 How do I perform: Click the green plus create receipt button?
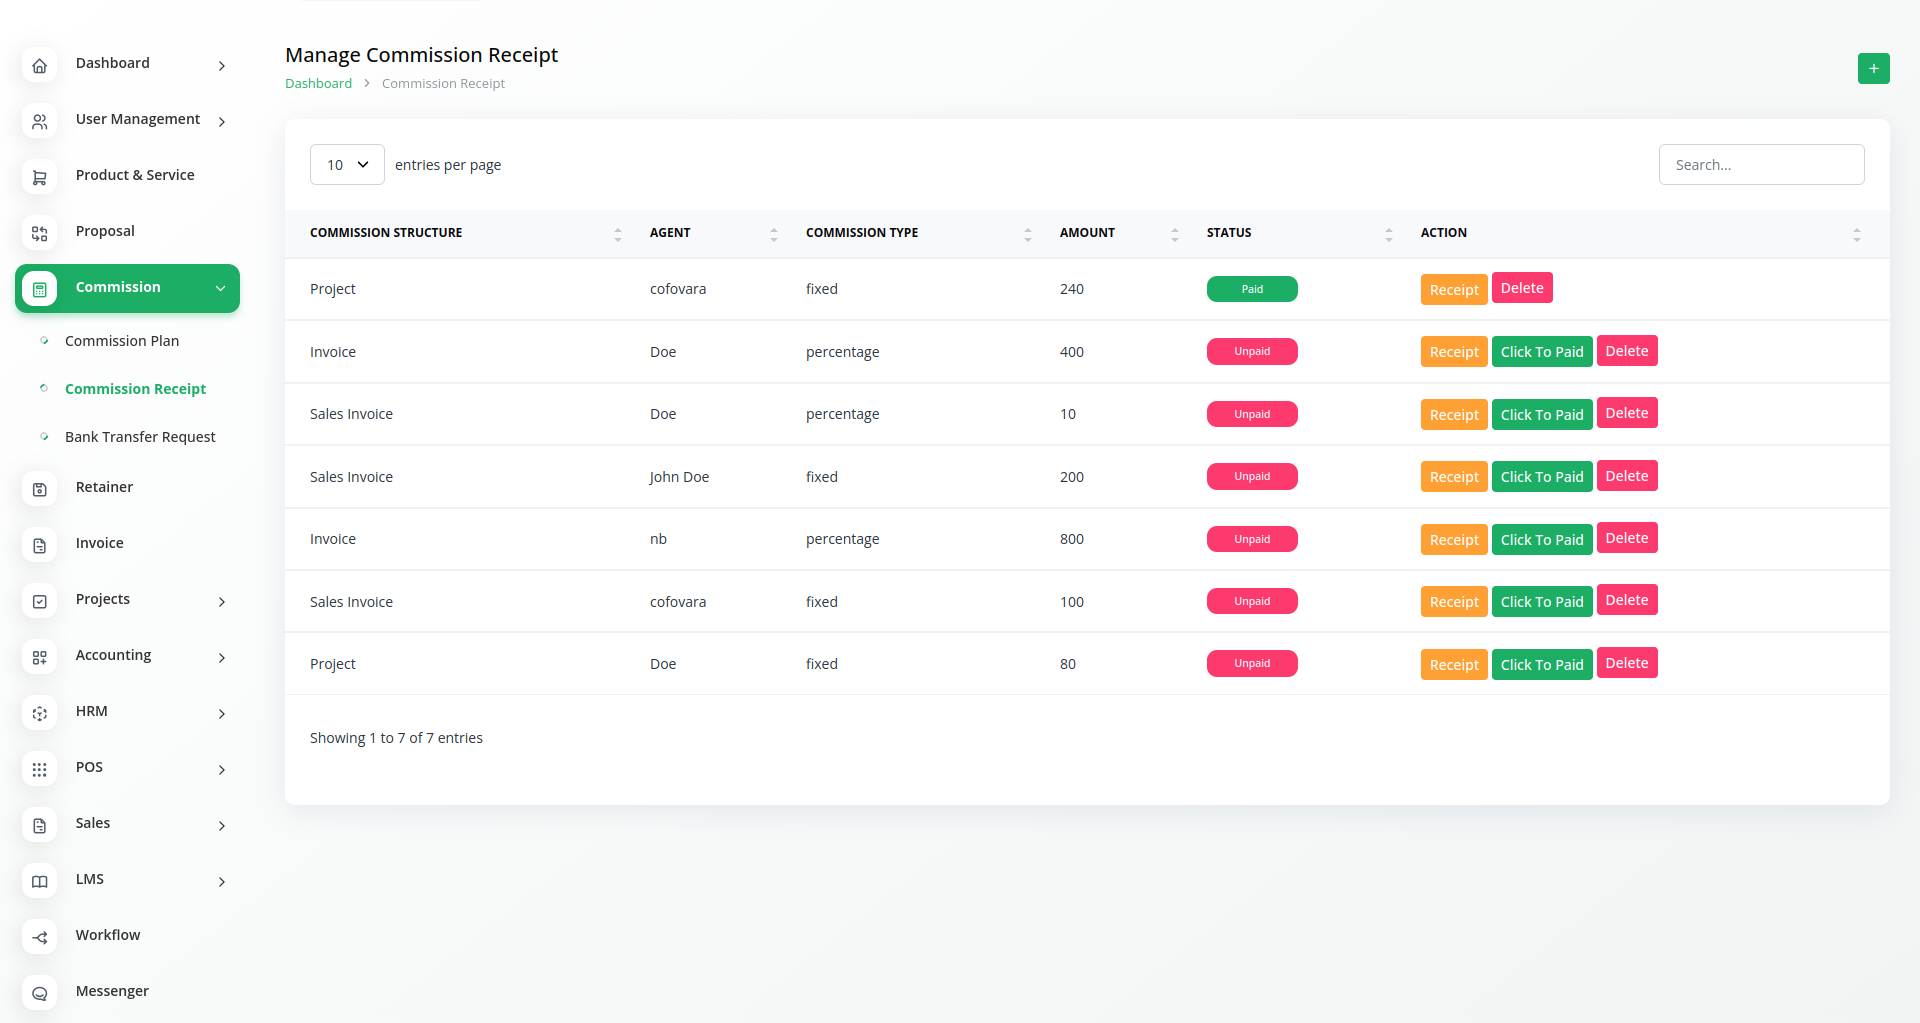coord(1873,68)
